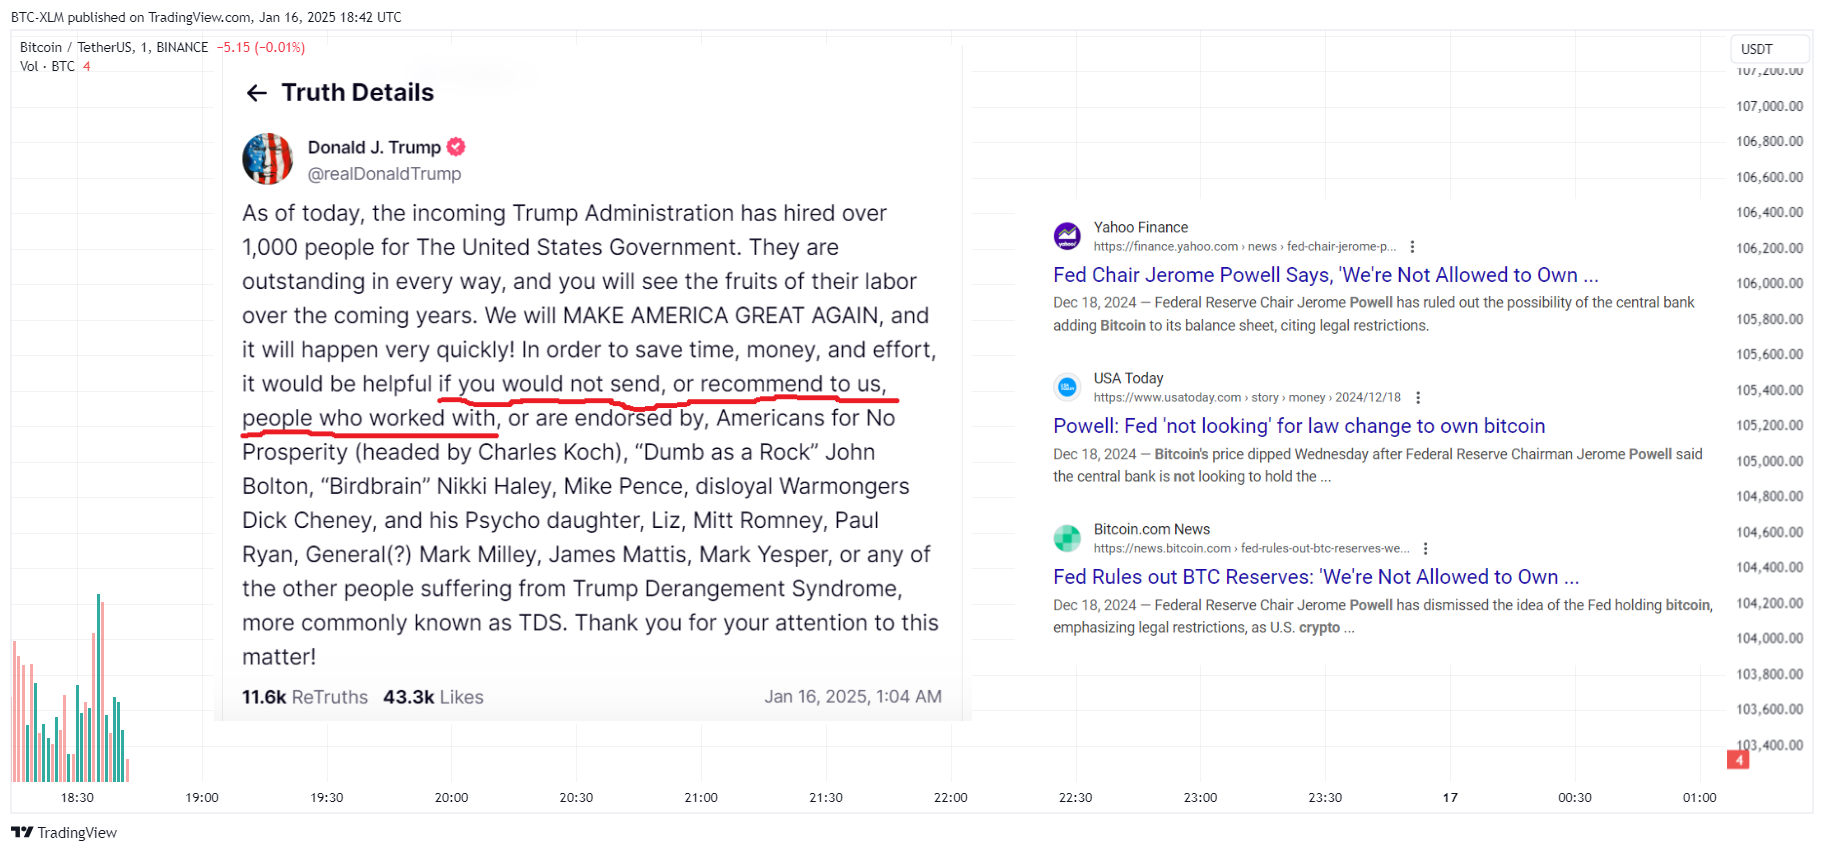Open 'Fed Chair Jerome Powell Says' headline link

[1325, 275]
